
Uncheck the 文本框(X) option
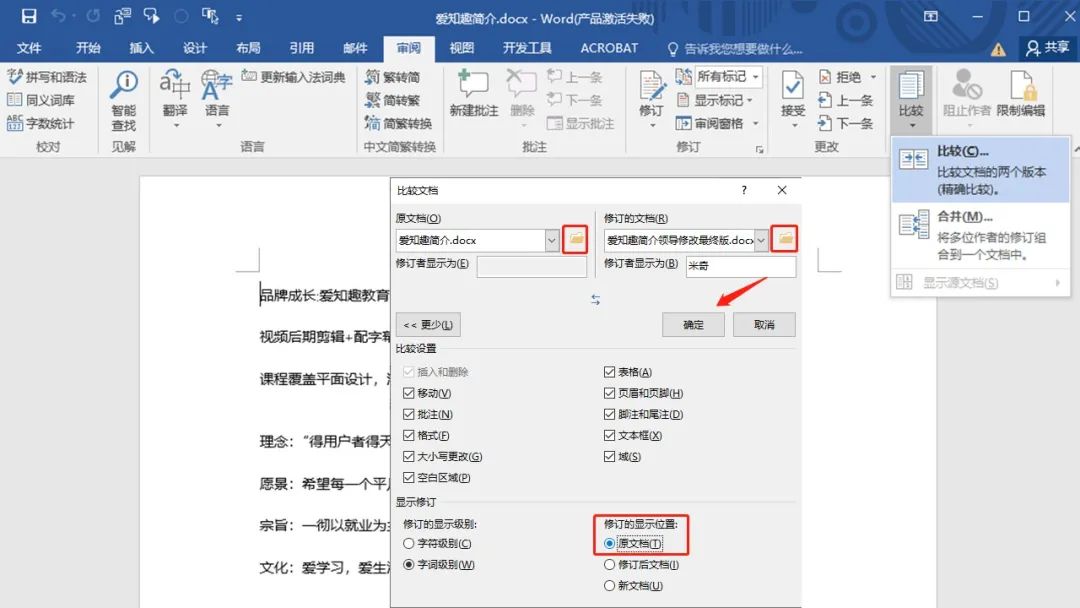[609, 436]
